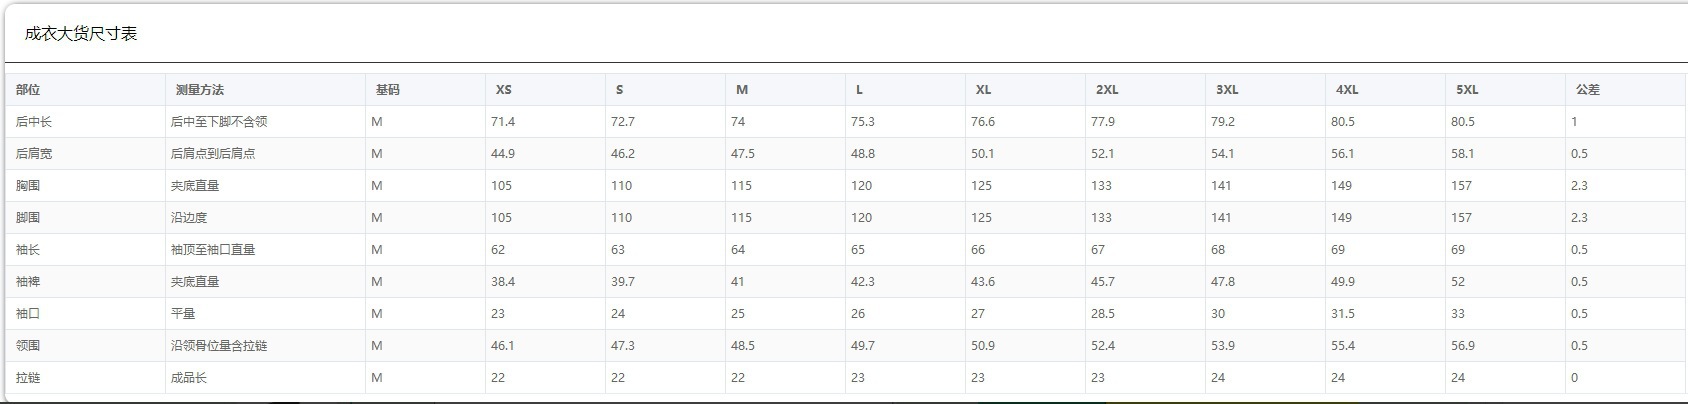Select the 28.5 cell in 袖口 row
The height and width of the screenshot is (404, 1688).
1103,314
